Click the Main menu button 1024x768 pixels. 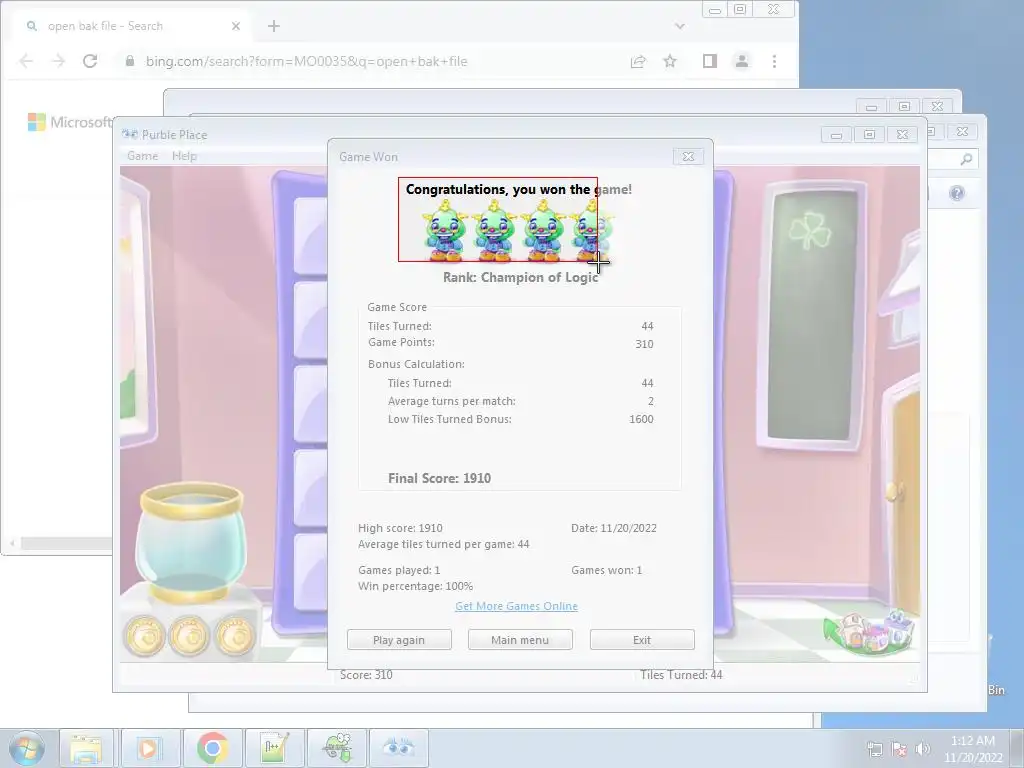(520, 640)
